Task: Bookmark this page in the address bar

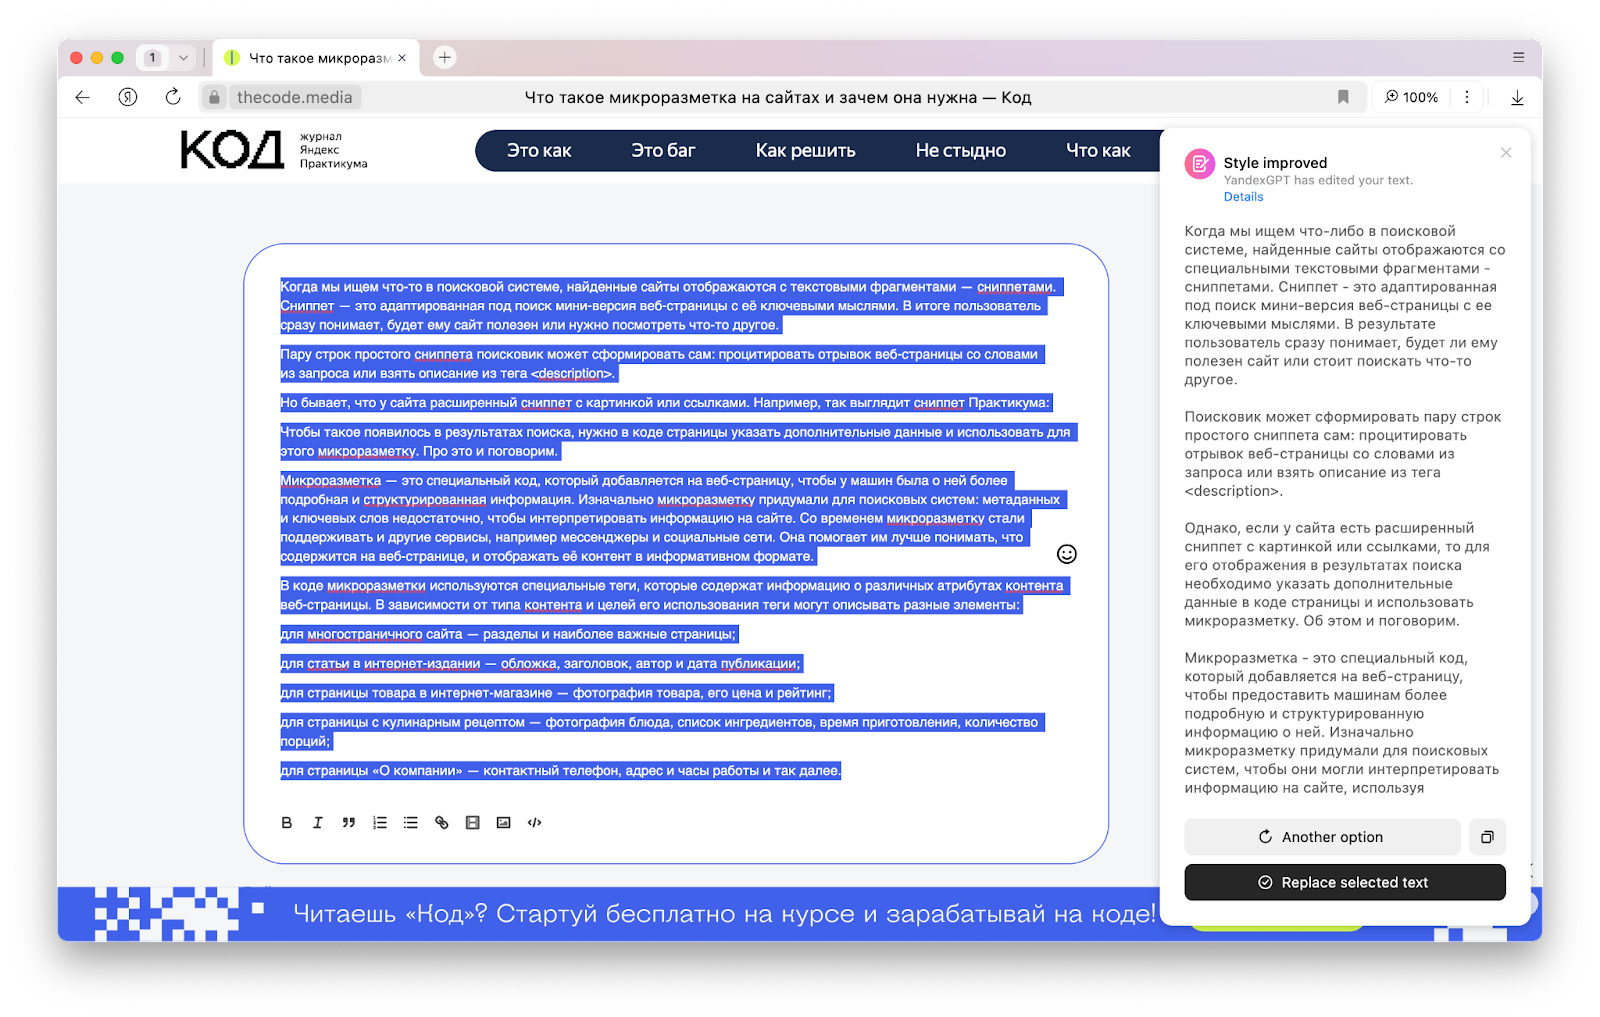Action: click(x=1343, y=97)
